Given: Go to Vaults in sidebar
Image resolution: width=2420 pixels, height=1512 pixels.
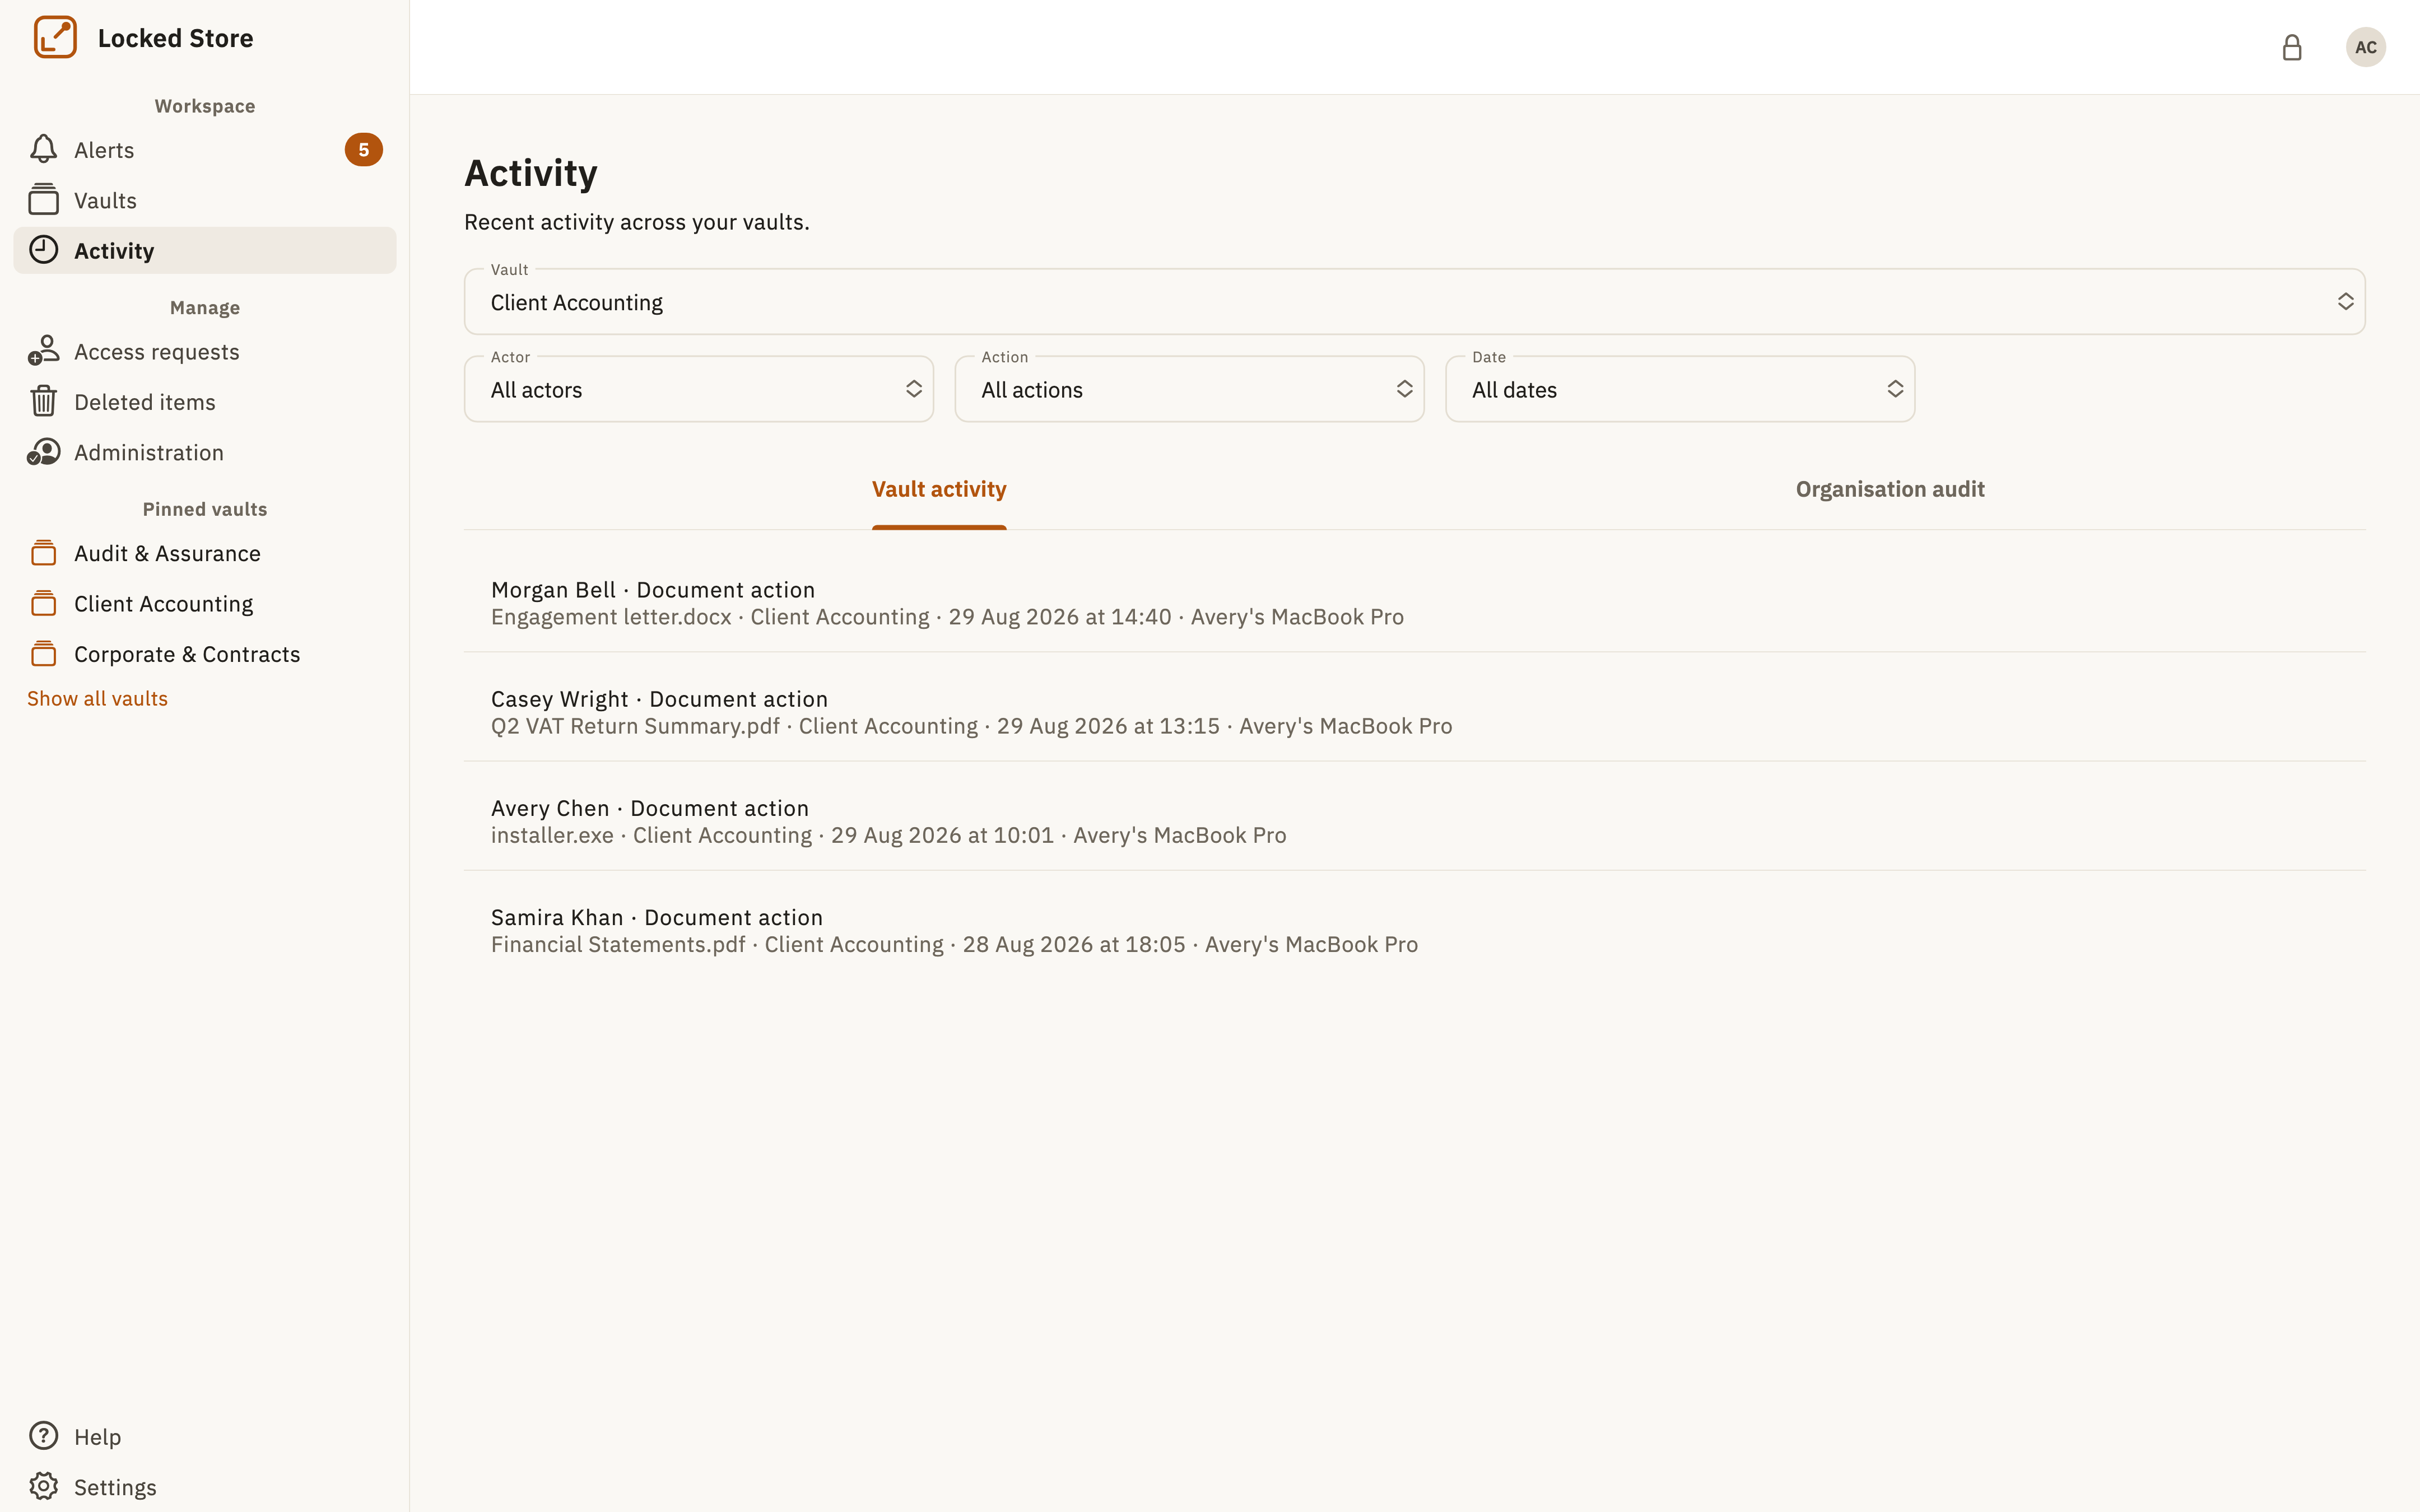Looking at the screenshot, I should coord(205,200).
